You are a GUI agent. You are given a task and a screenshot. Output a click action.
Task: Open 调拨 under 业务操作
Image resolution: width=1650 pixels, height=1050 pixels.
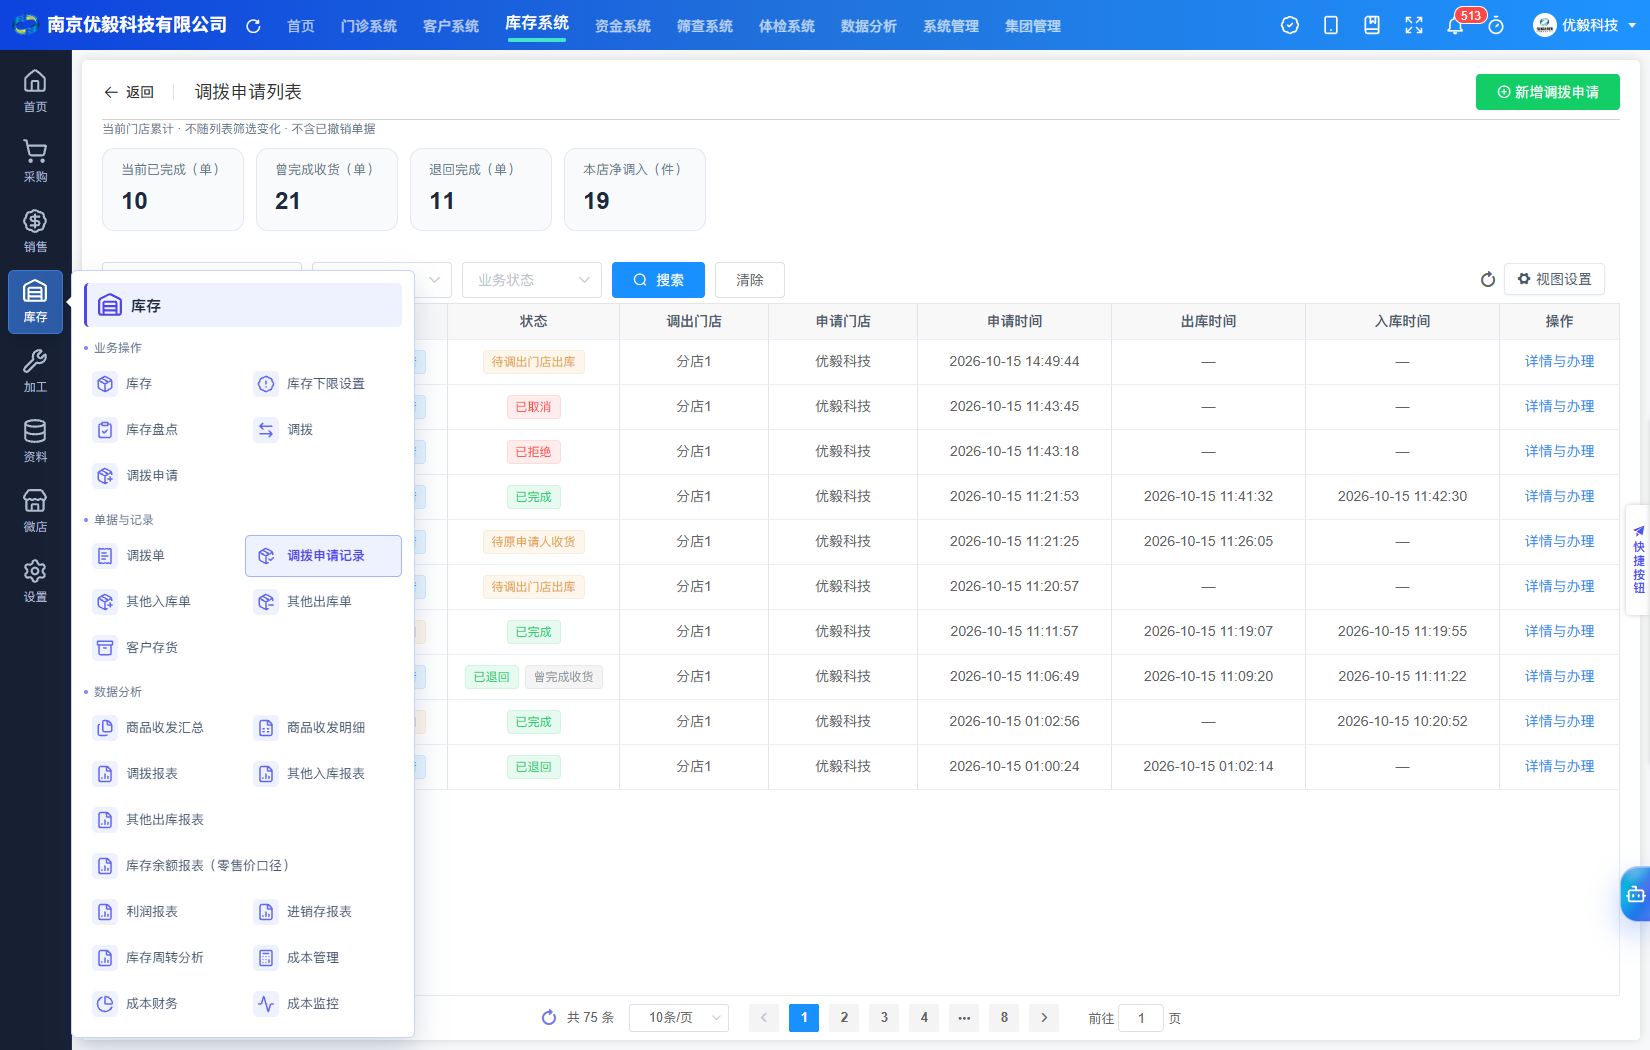point(324,430)
